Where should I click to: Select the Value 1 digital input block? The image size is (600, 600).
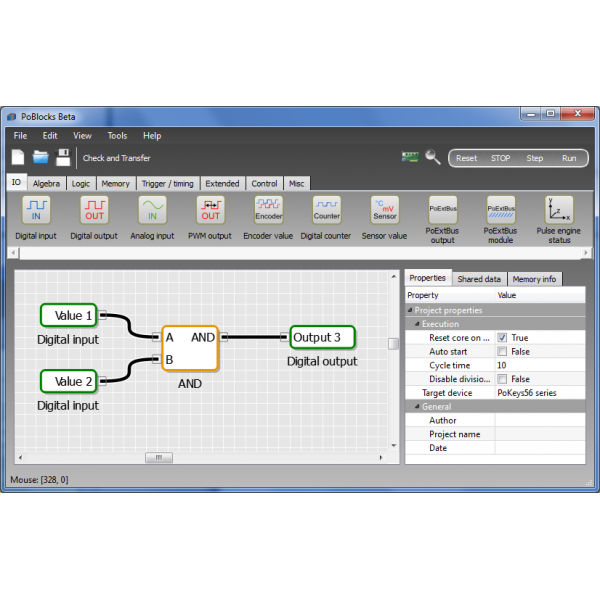point(69,315)
